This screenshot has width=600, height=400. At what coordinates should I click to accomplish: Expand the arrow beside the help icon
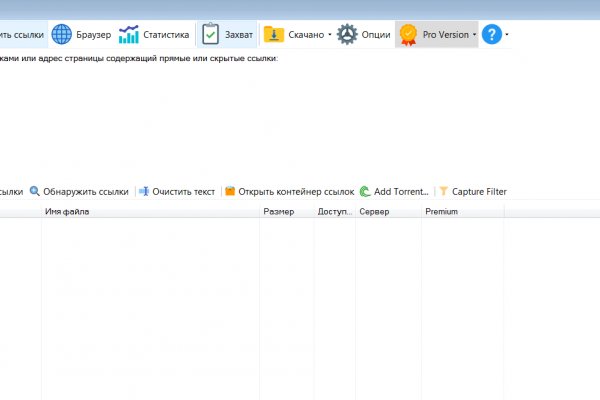coord(507,35)
